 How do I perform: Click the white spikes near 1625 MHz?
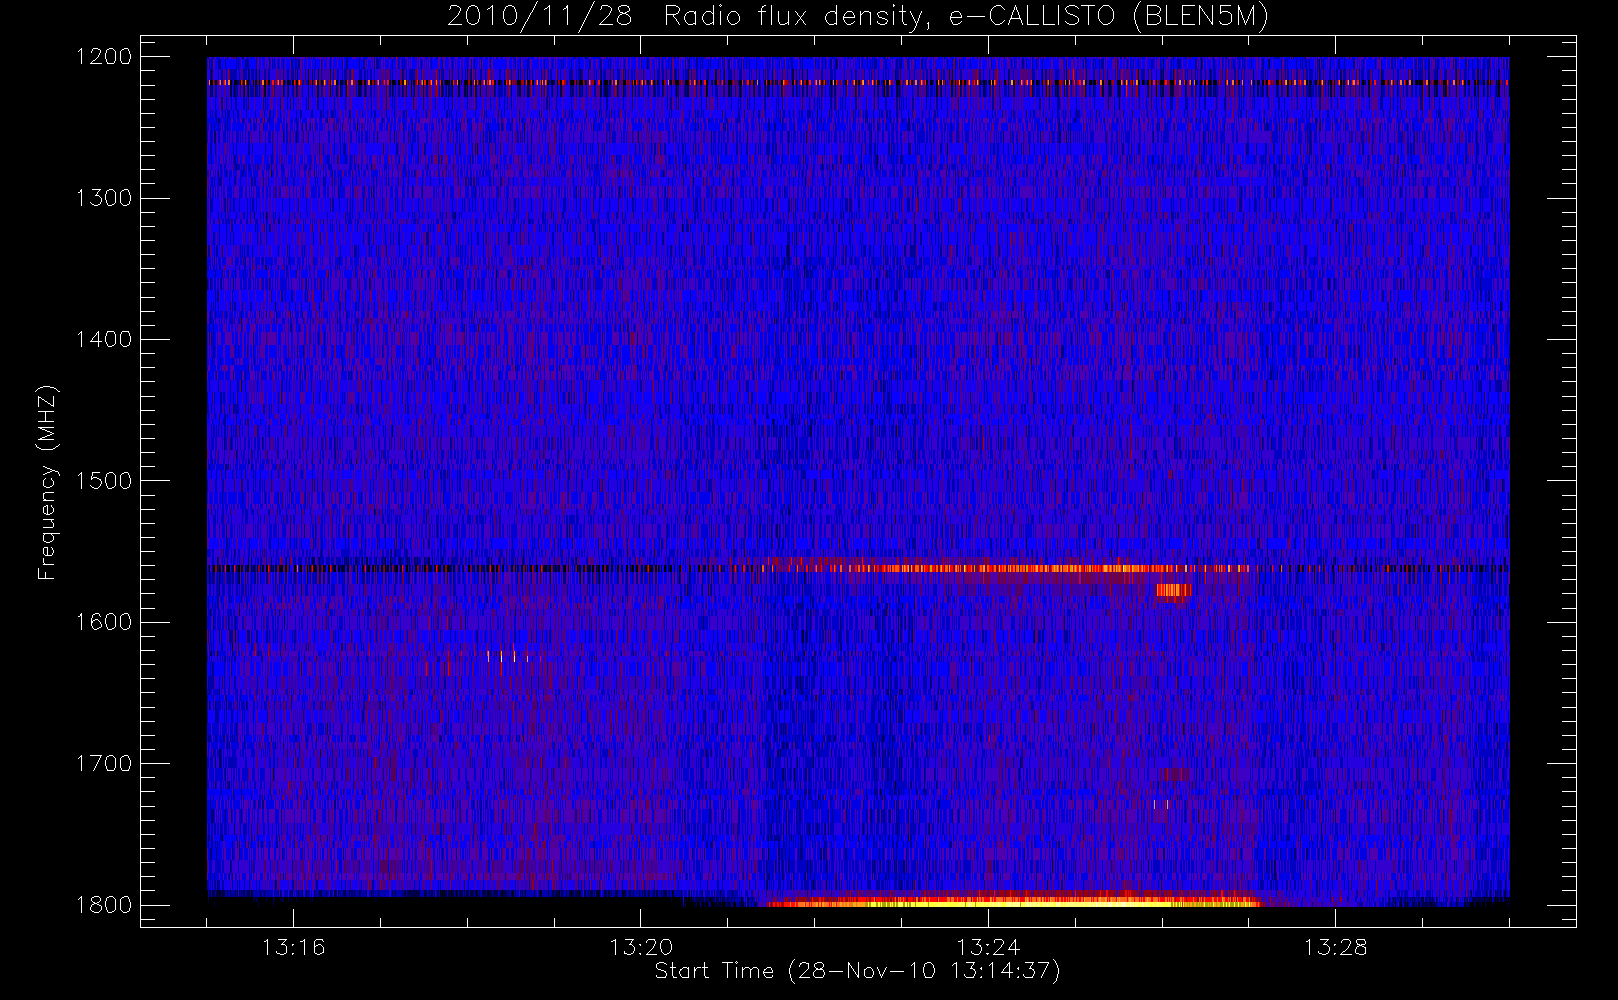[x=508, y=657]
